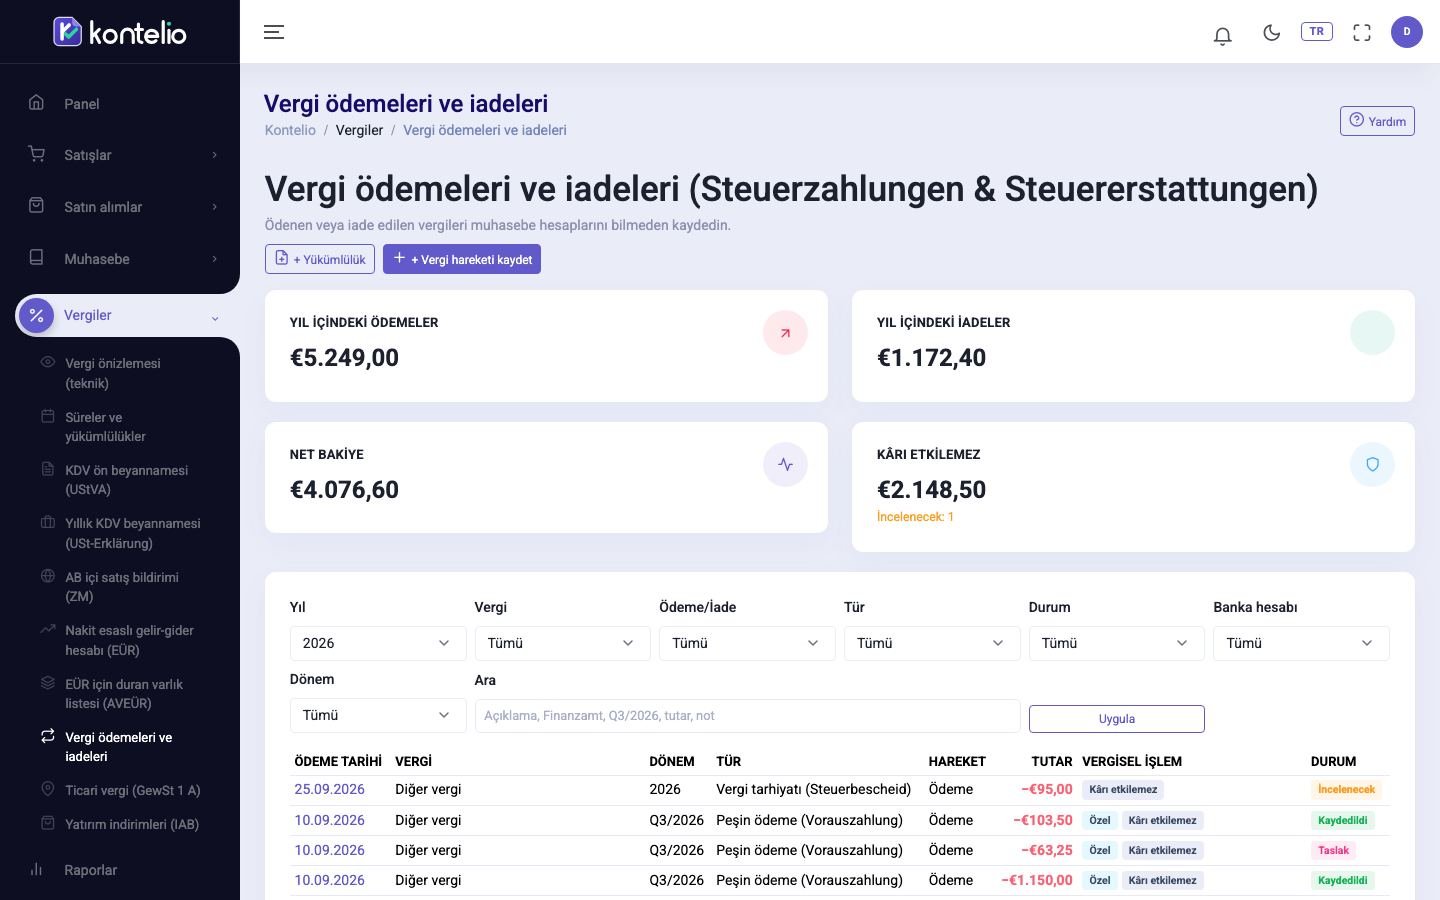Click the Taslak status badge
Image resolution: width=1440 pixels, height=900 pixels.
coord(1333,850)
